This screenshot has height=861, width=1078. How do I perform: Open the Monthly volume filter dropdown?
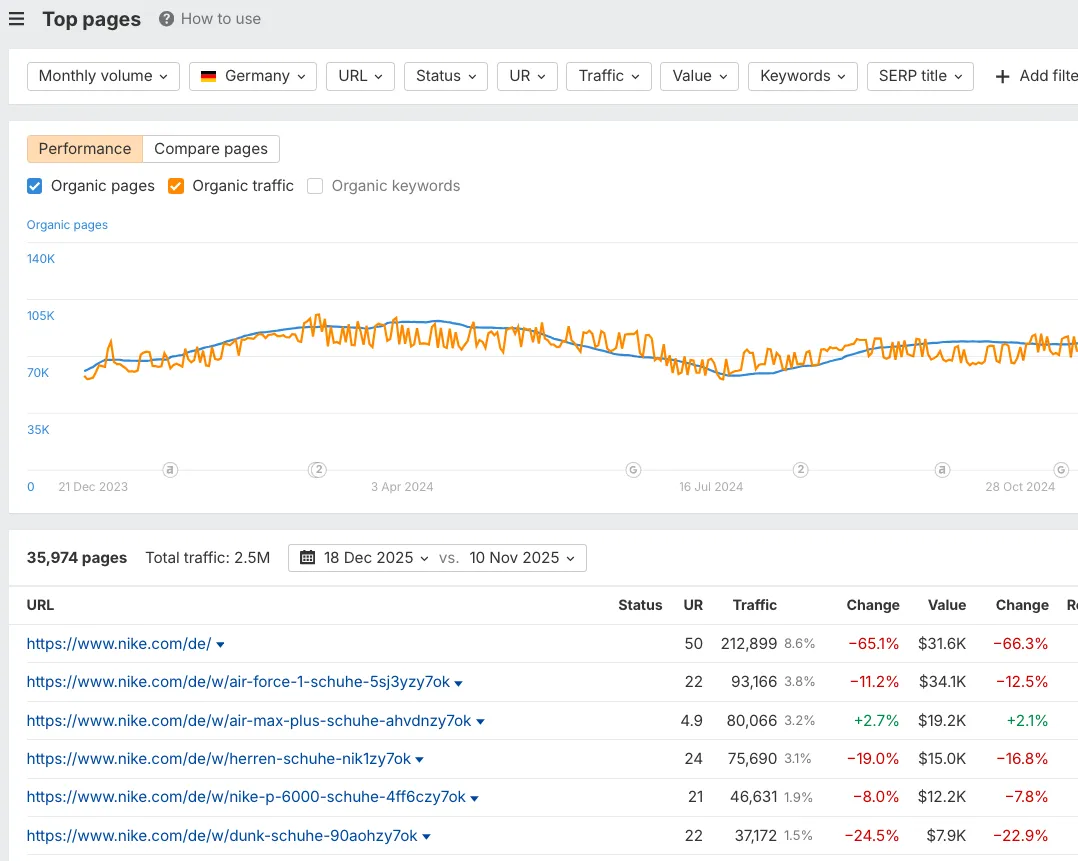[x=102, y=76]
